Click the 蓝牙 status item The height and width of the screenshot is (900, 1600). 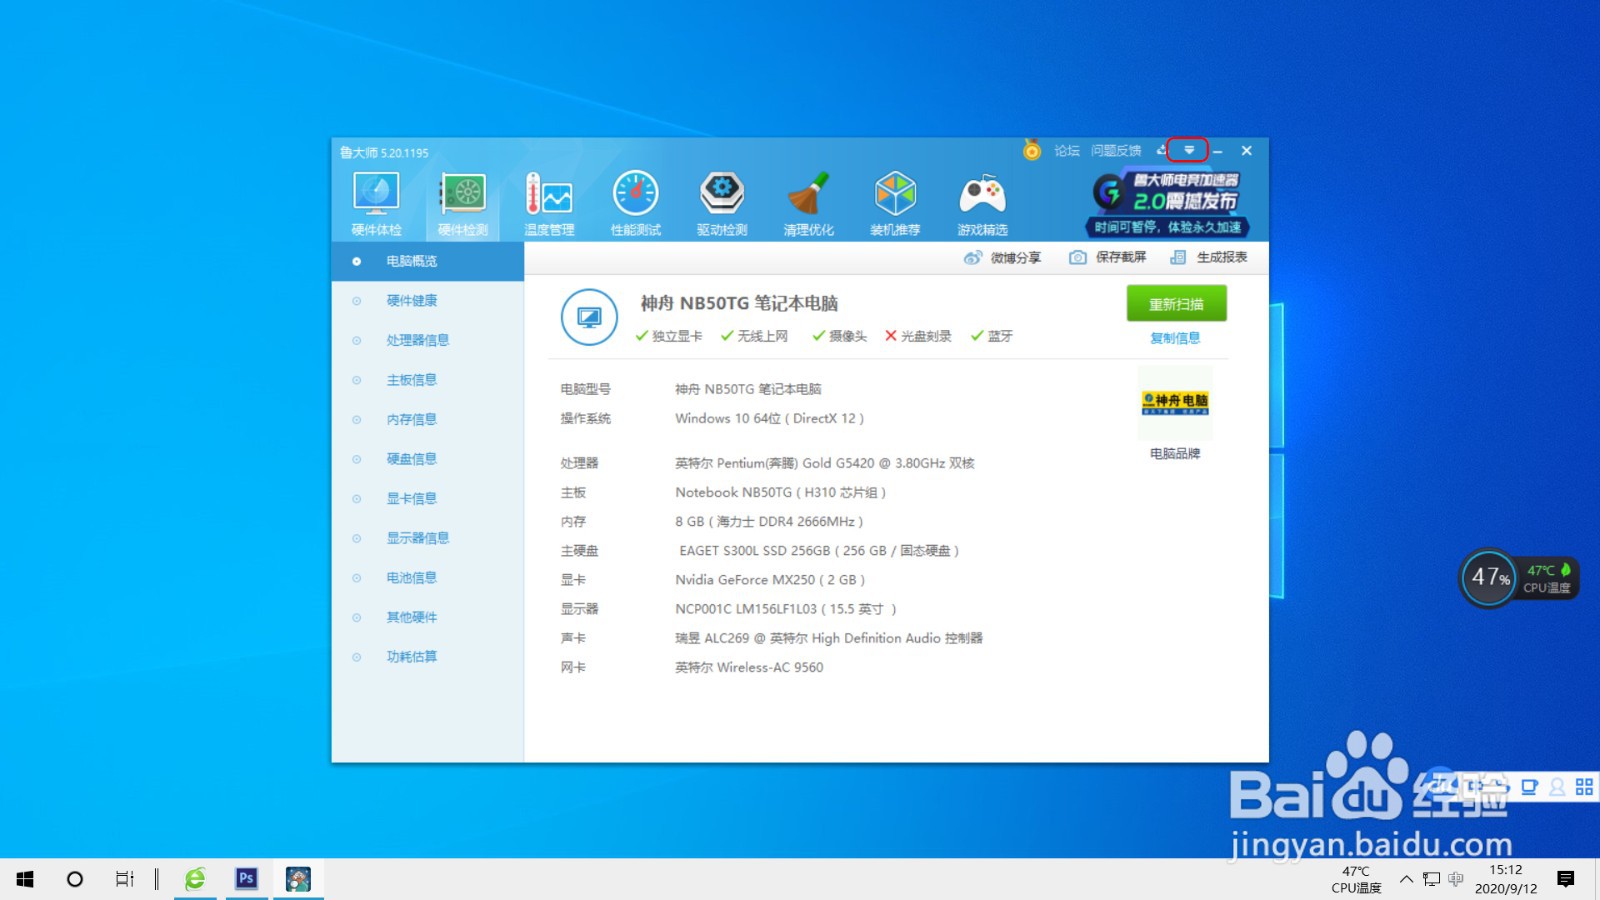pos(992,336)
